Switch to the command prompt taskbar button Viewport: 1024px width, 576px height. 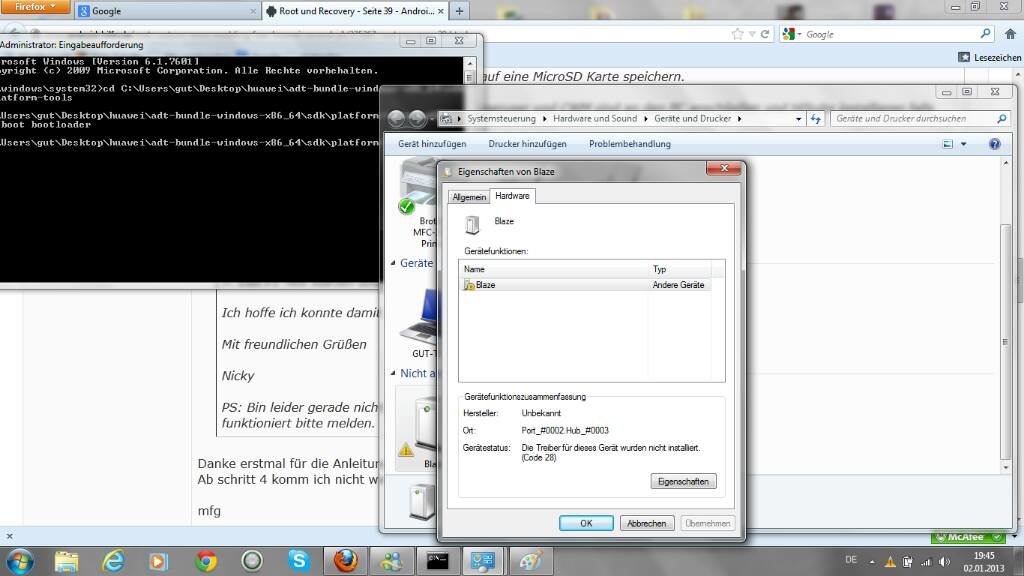pyautogui.click(x=437, y=561)
